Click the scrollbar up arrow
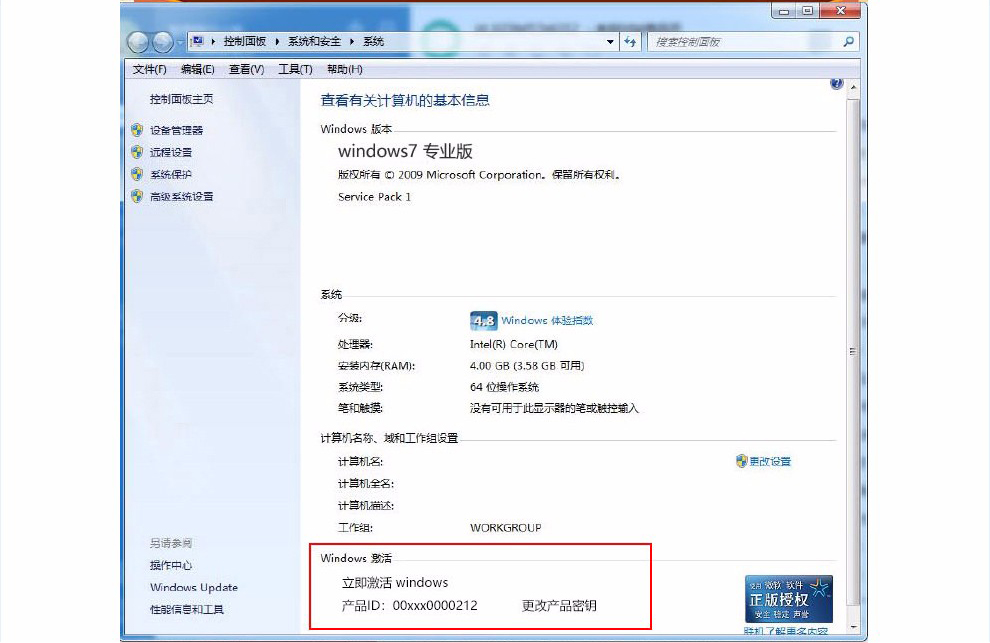 854,87
